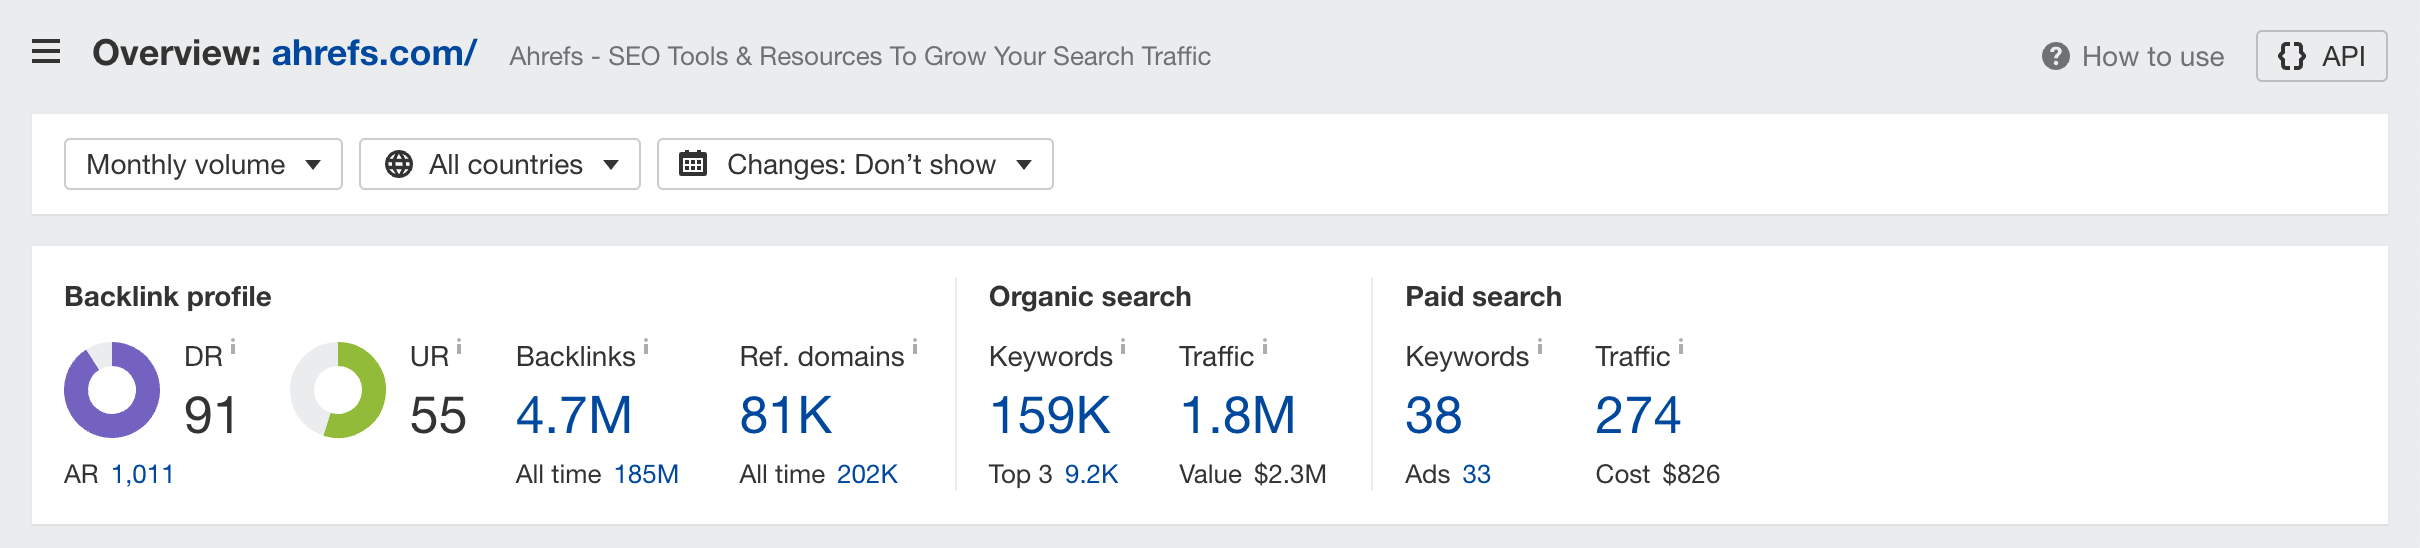This screenshot has height=548, width=2420.
Task: Open the Top 3 9.2K keywords link
Action: pyautogui.click(x=1091, y=474)
